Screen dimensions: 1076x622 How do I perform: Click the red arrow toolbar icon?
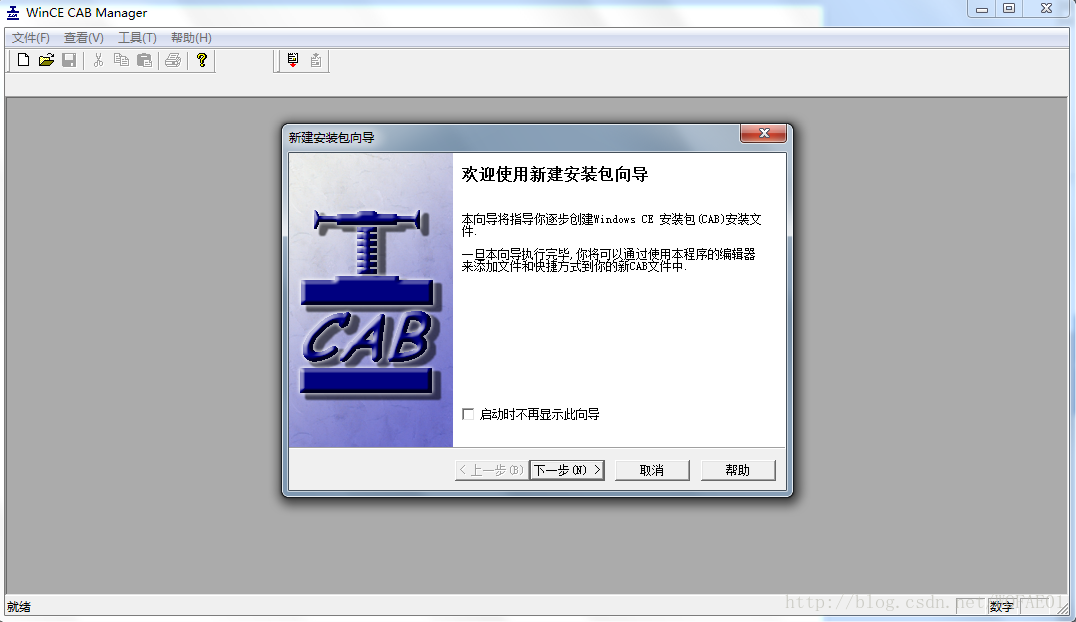293,60
